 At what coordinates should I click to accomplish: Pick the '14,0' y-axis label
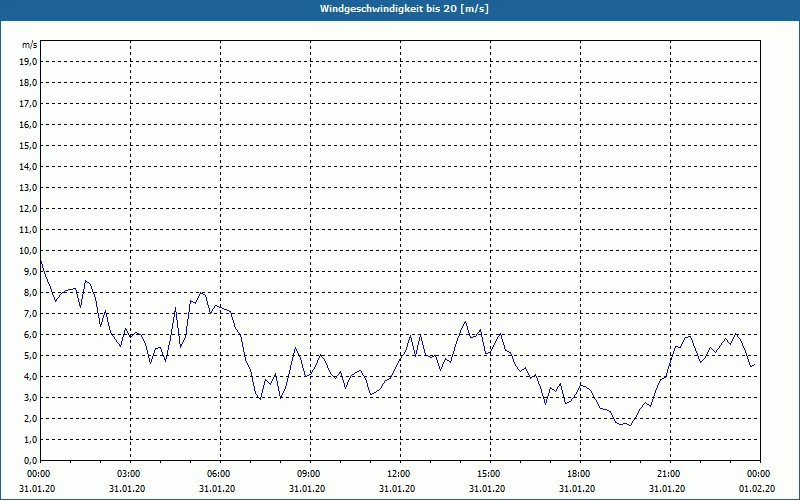pyautogui.click(x=29, y=166)
